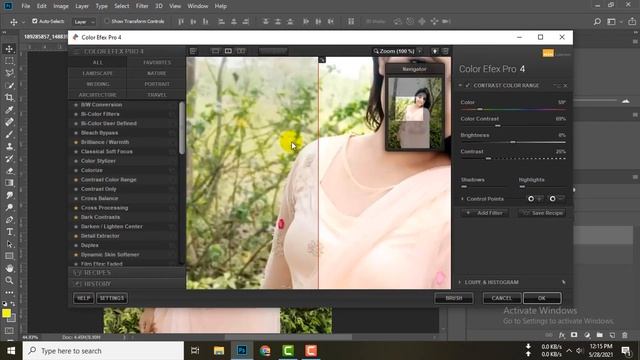Select the Pen tool
640x360 pixels.
[x=9, y=220]
